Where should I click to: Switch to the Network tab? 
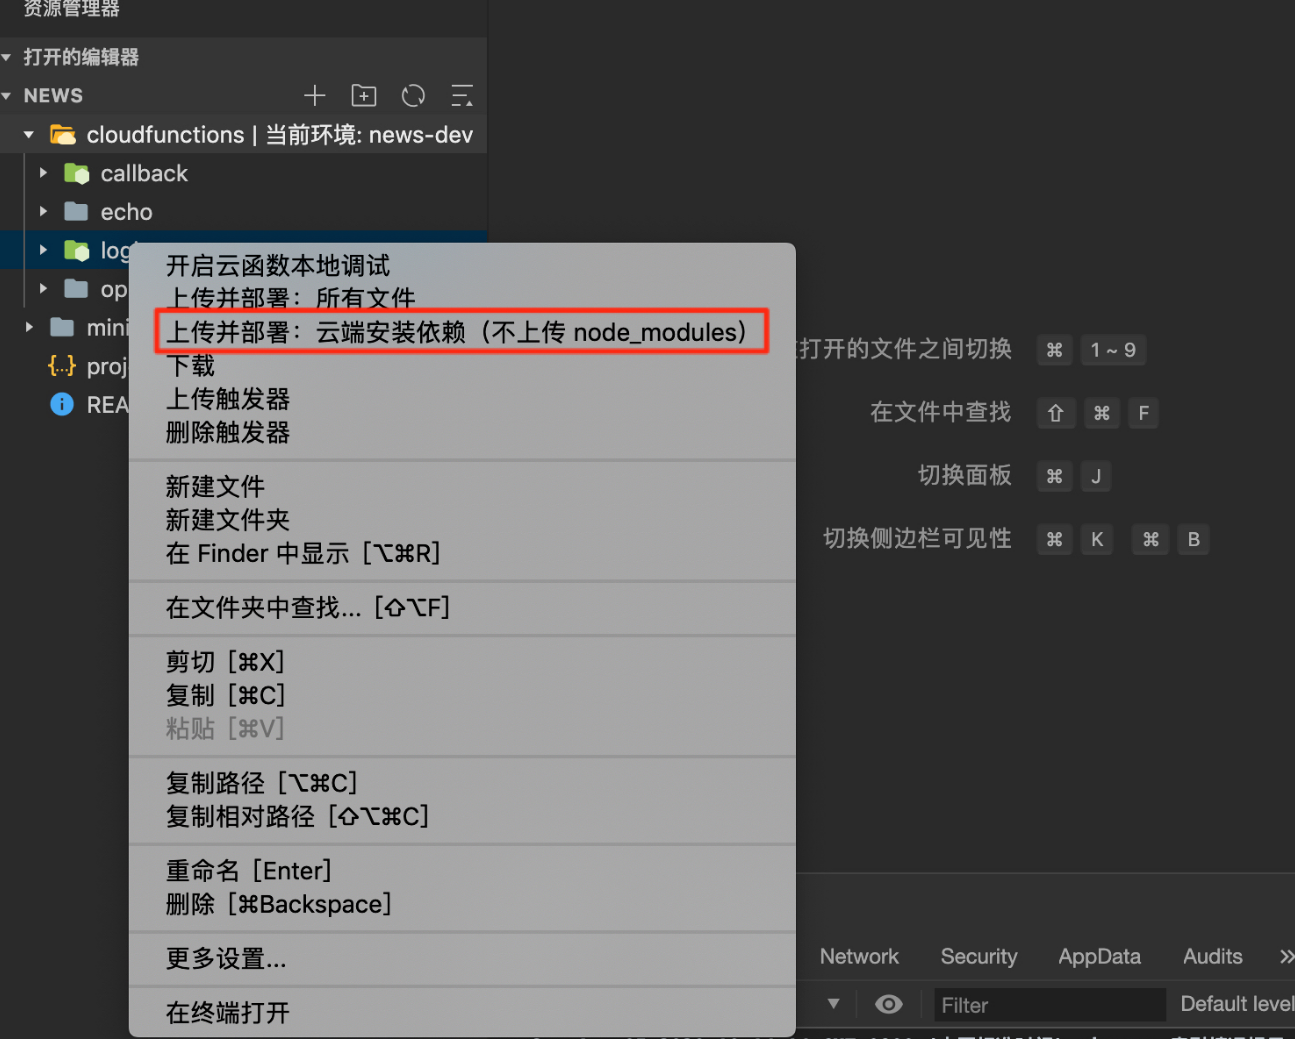pos(859,957)
